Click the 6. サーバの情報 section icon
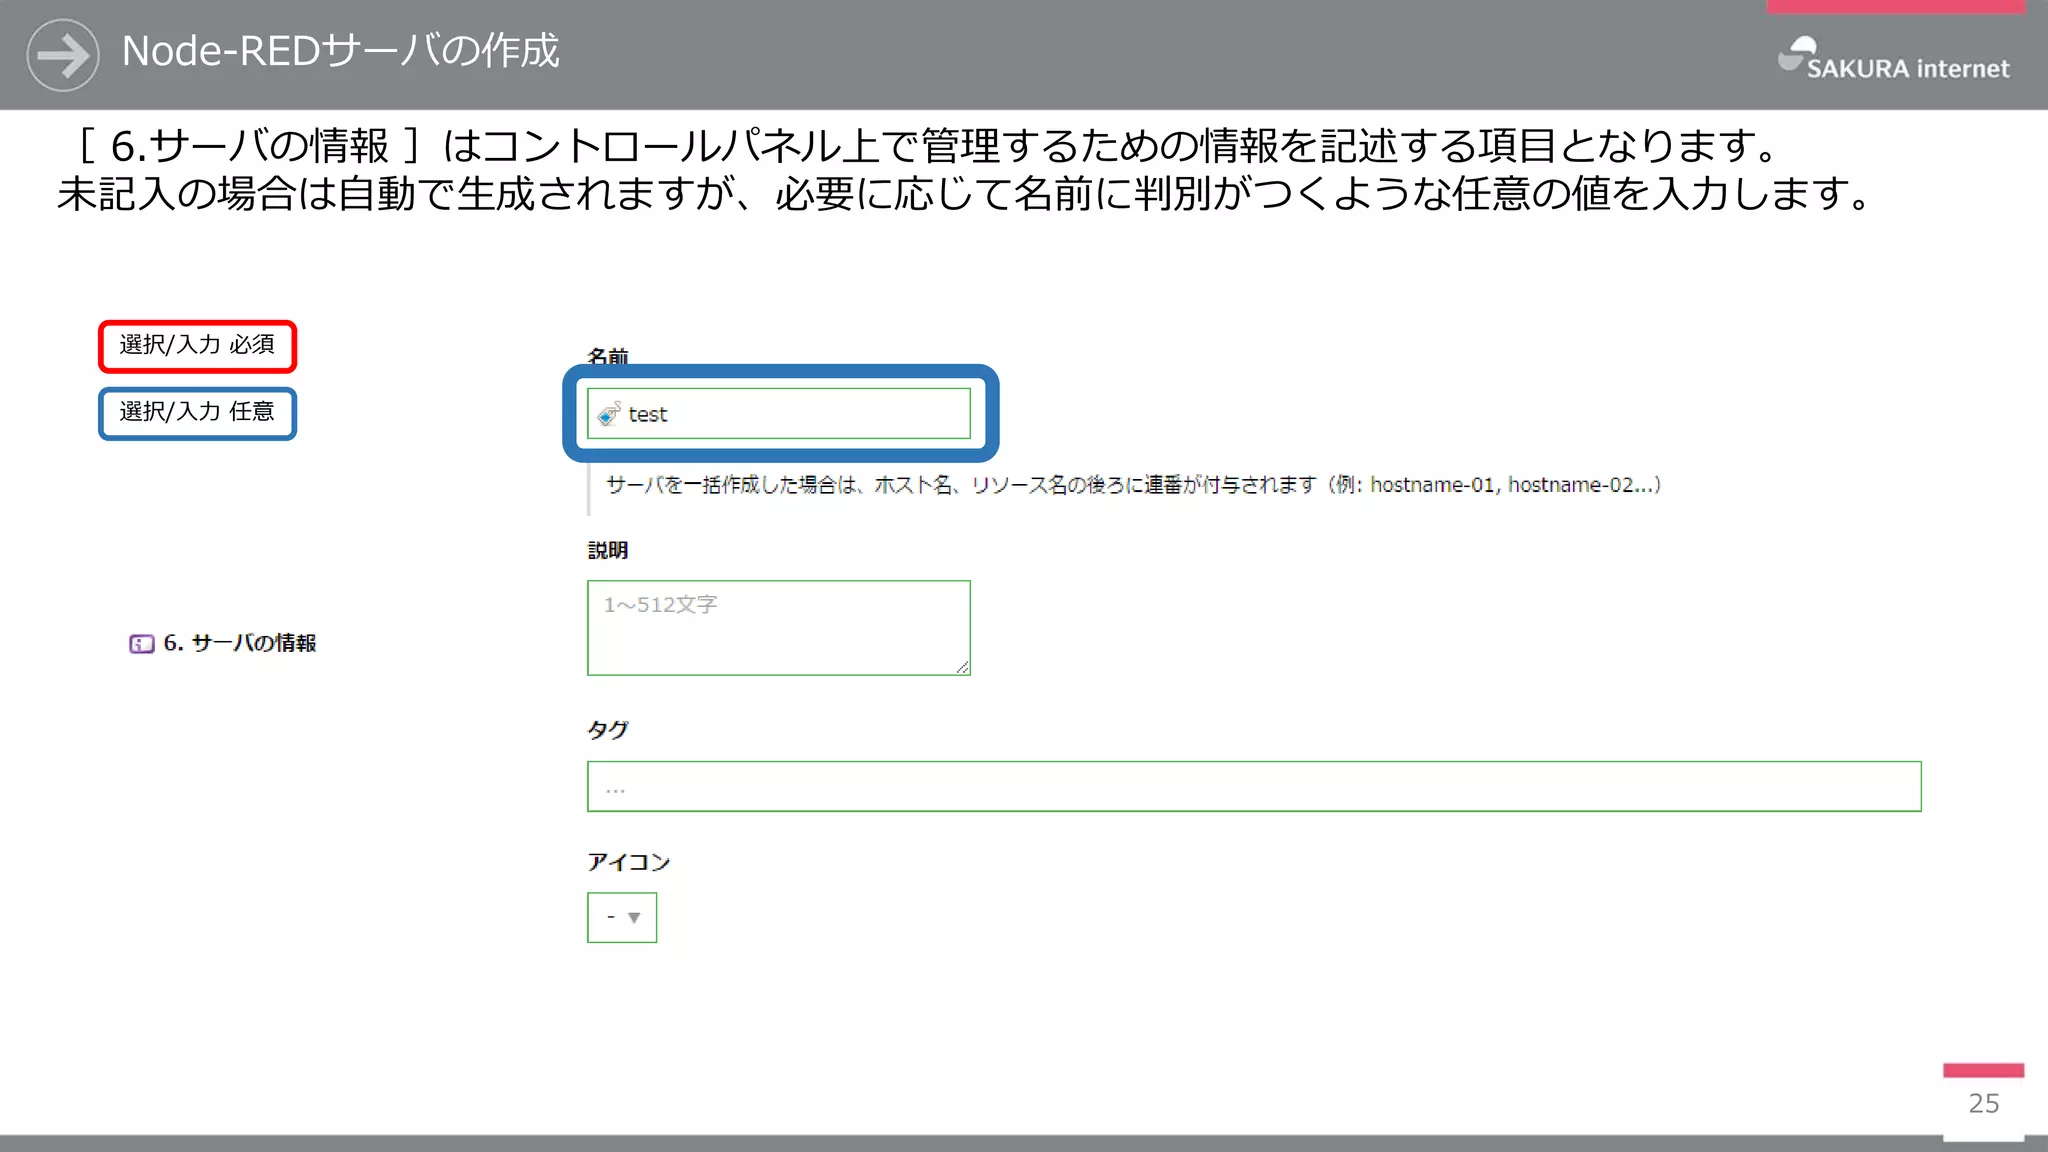Image resolution: width=2048 pixels, height=1152 pixels. [x=142, y=643]
